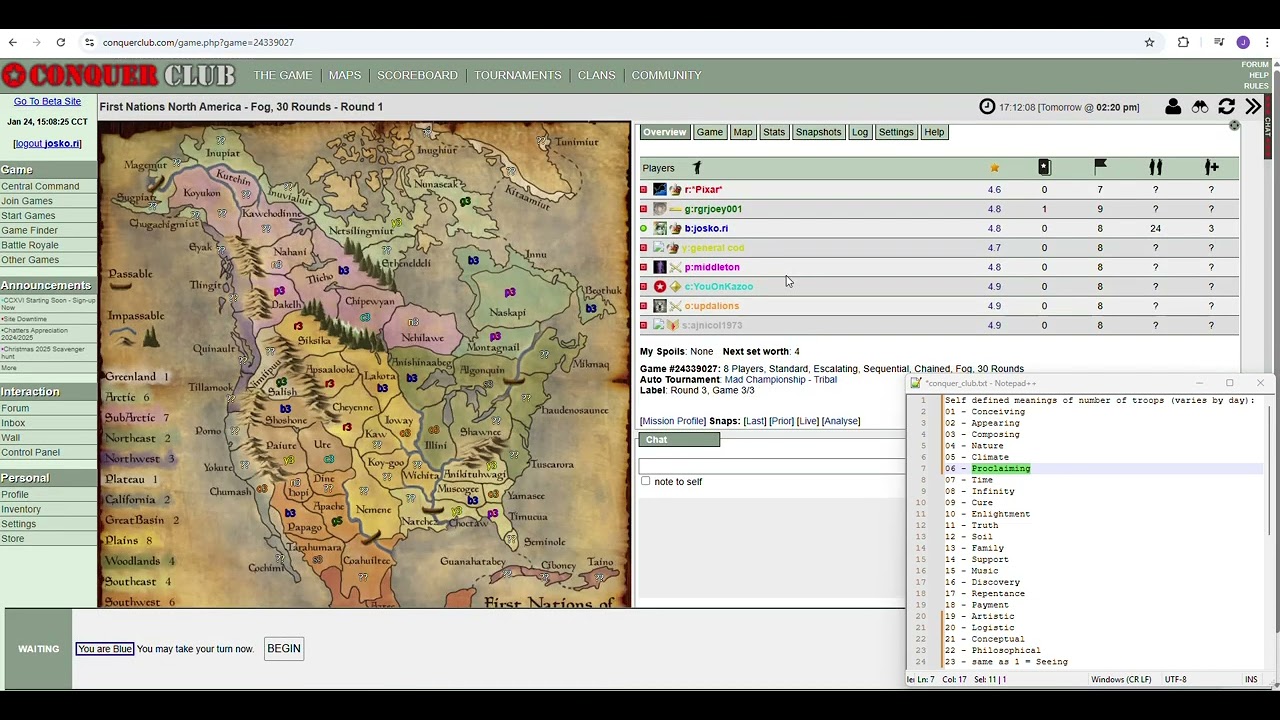Open Central Command in the sidebar

click(x=40, y=186)
